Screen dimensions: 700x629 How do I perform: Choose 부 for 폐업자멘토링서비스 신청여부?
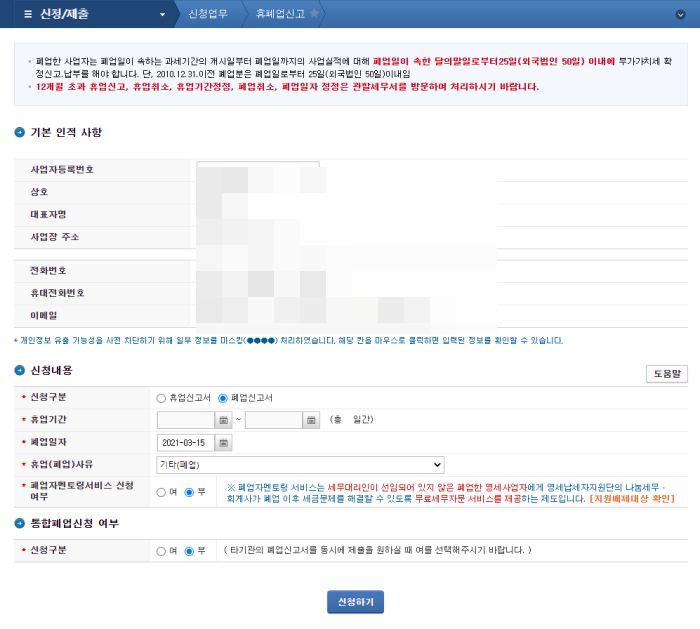point(189,492)
